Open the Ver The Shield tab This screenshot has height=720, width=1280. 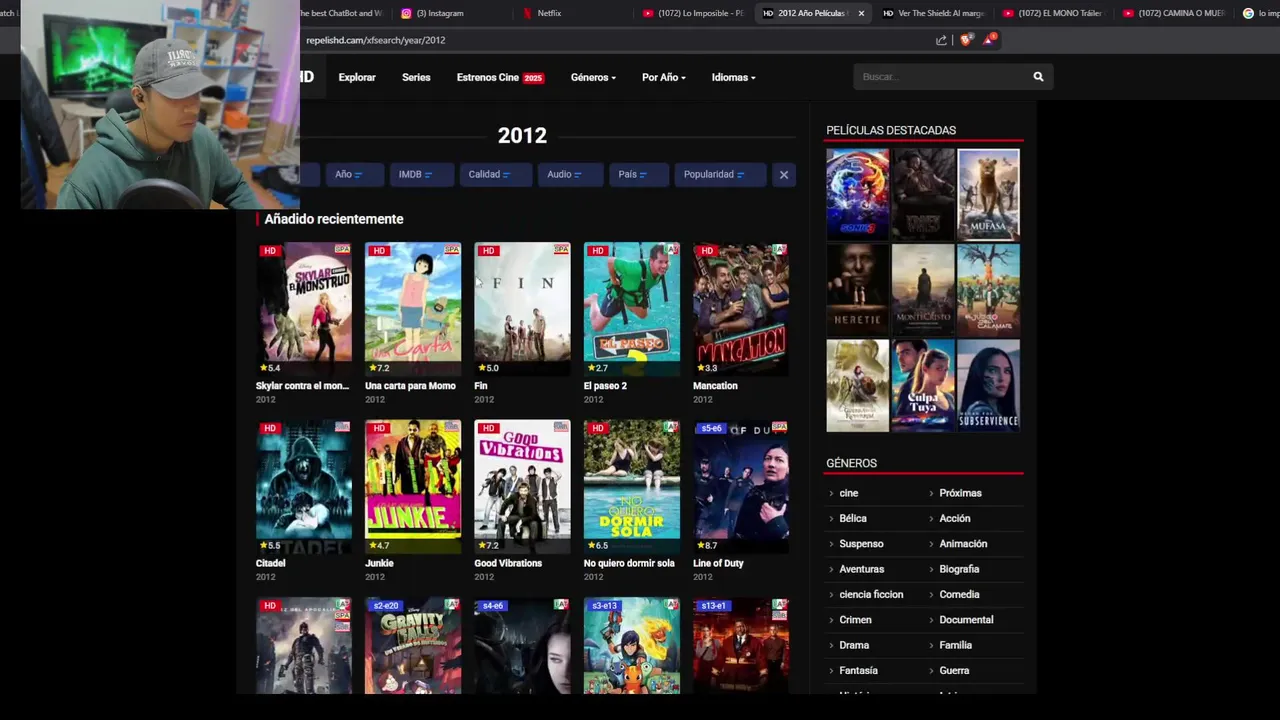934,13
